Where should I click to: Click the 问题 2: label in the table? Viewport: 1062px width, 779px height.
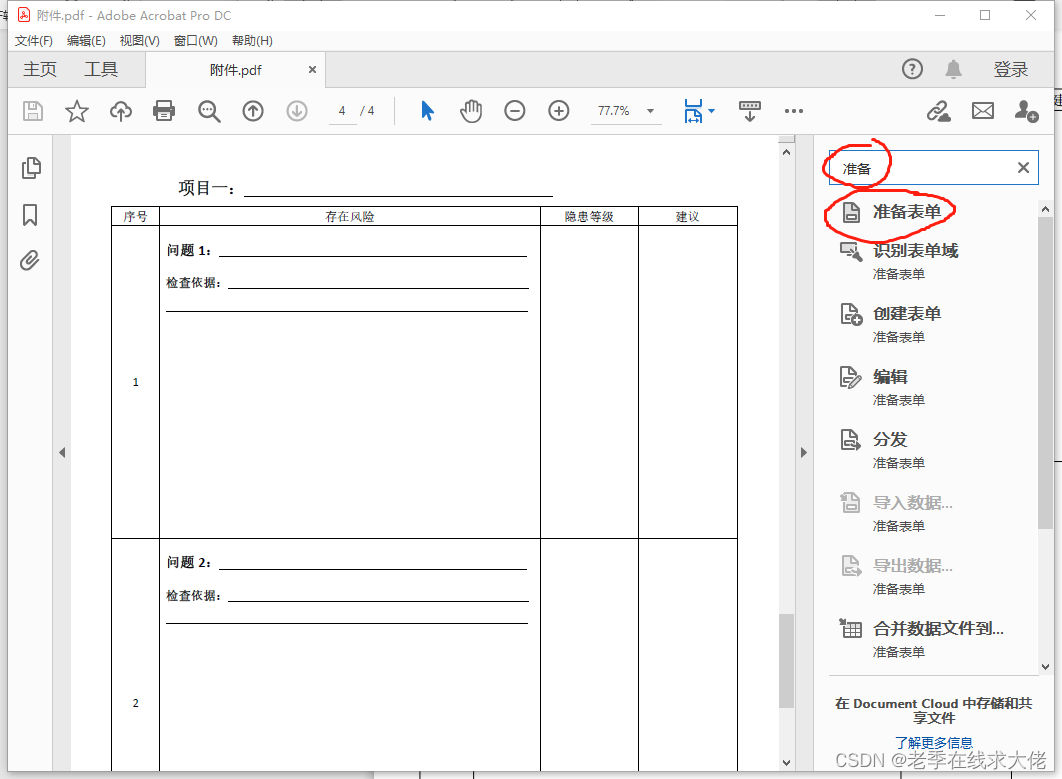[189, 562]
